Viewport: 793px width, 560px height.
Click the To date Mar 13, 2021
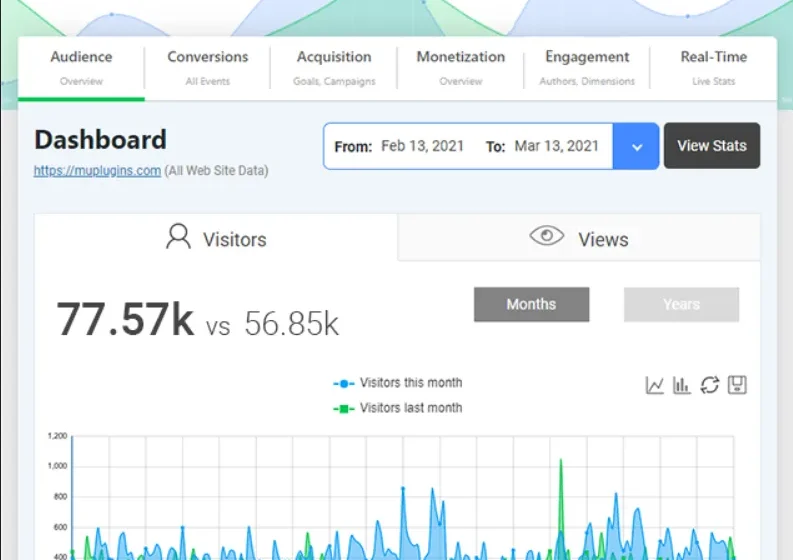[557, 146]
